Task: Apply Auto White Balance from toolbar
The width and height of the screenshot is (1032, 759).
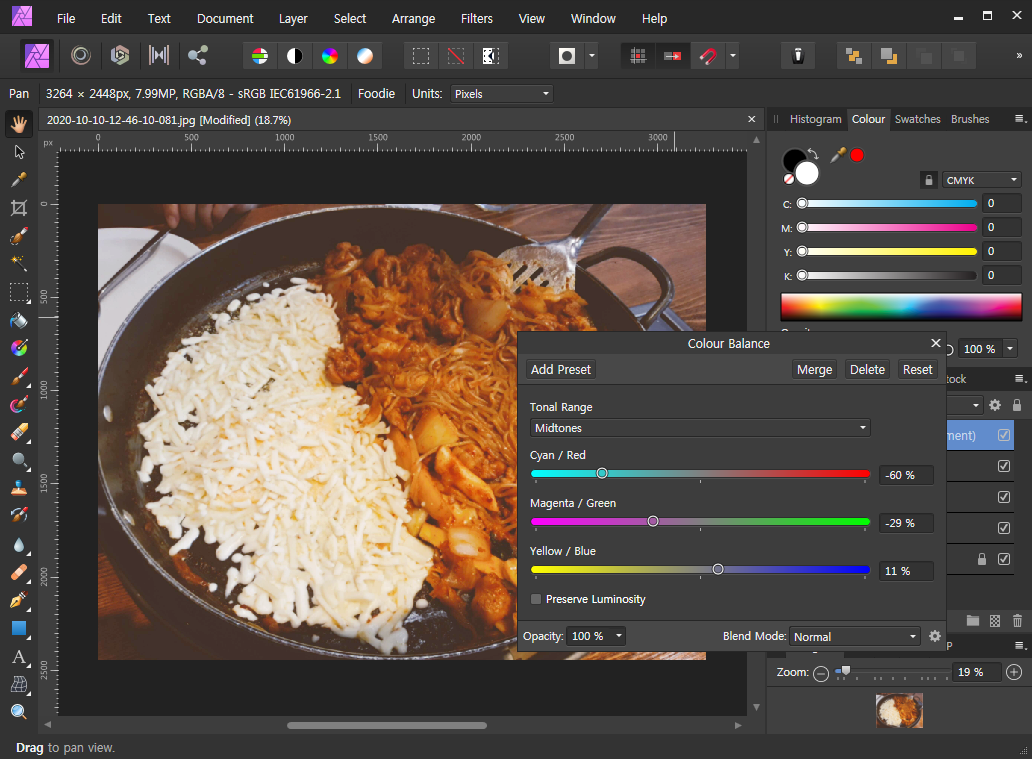Action: (x=365, y=56)
